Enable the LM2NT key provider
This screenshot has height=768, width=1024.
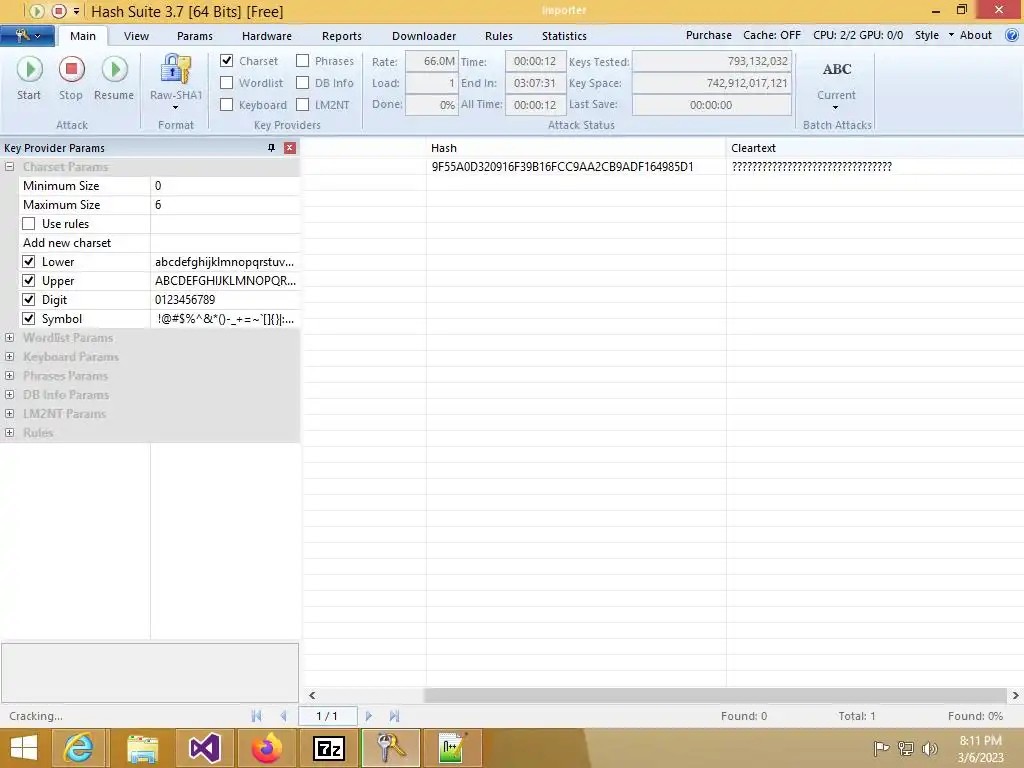pyautogui.click(x=302, y=104)
